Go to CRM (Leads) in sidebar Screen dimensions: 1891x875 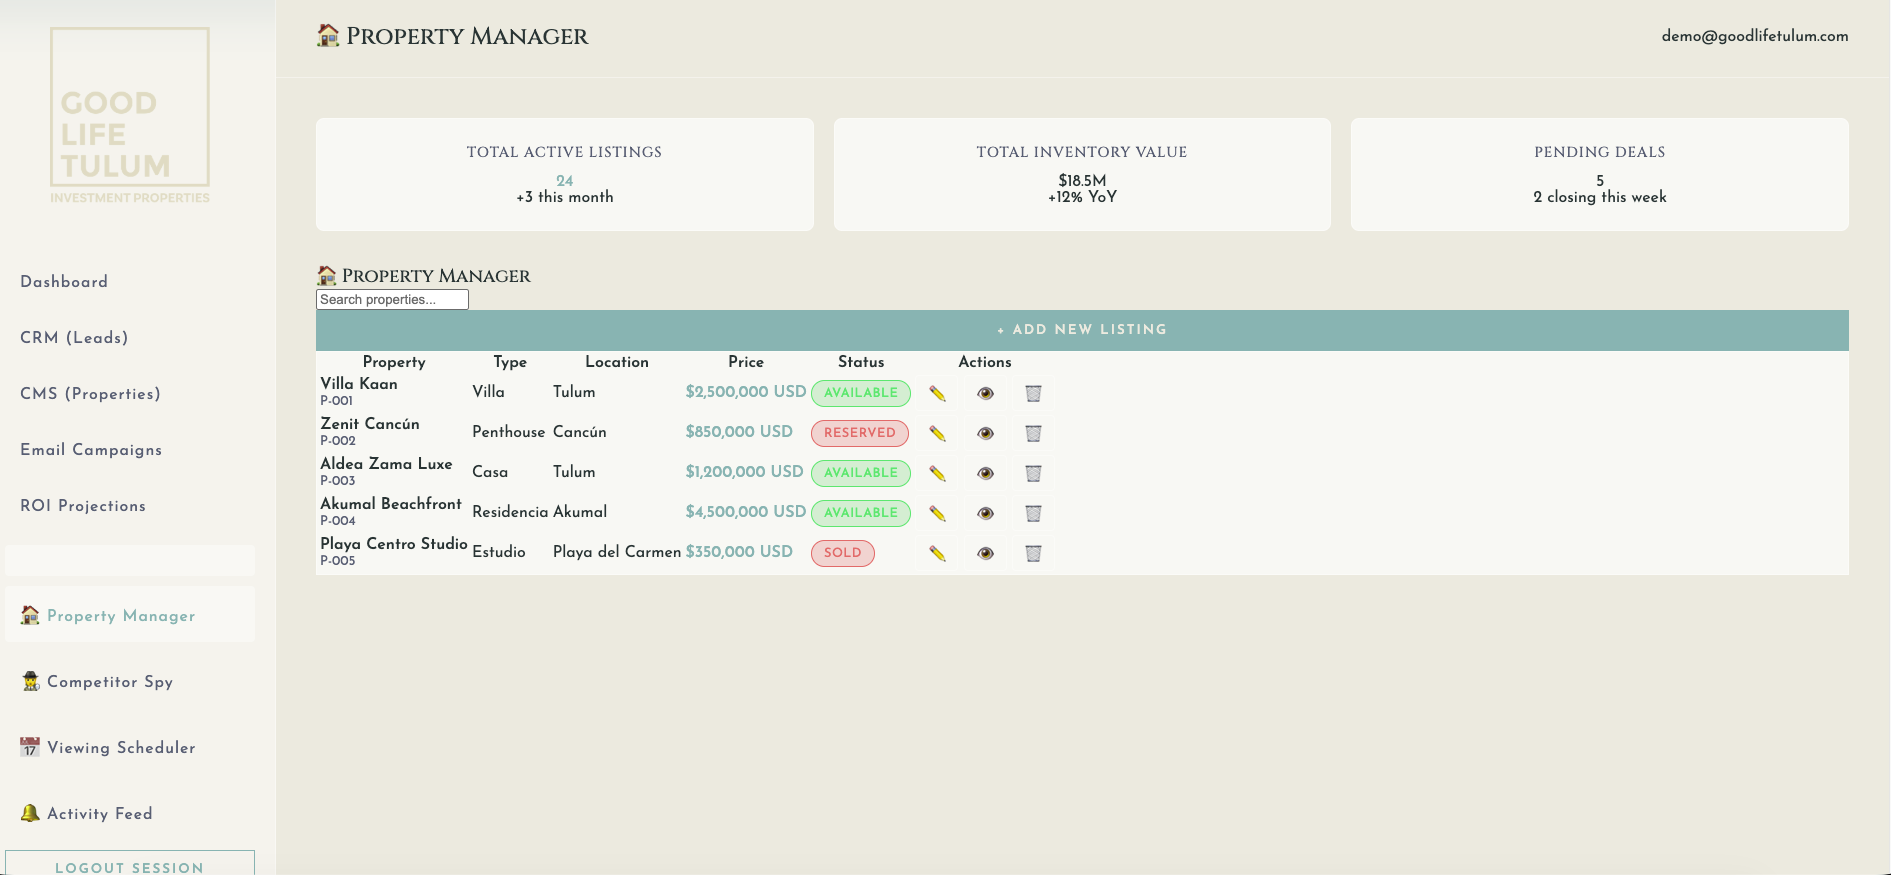point(74,338)
